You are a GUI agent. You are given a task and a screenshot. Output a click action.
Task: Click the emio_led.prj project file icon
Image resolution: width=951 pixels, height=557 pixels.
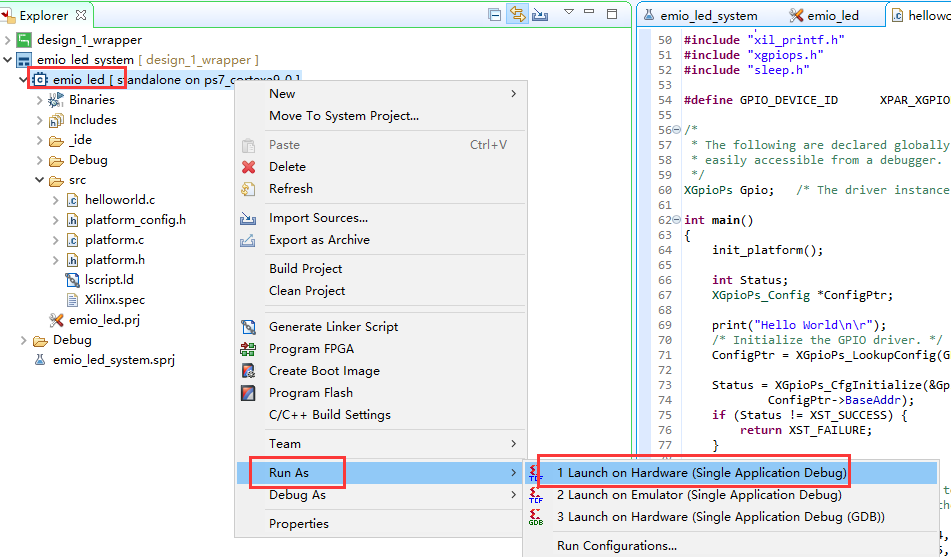(56, 320)
